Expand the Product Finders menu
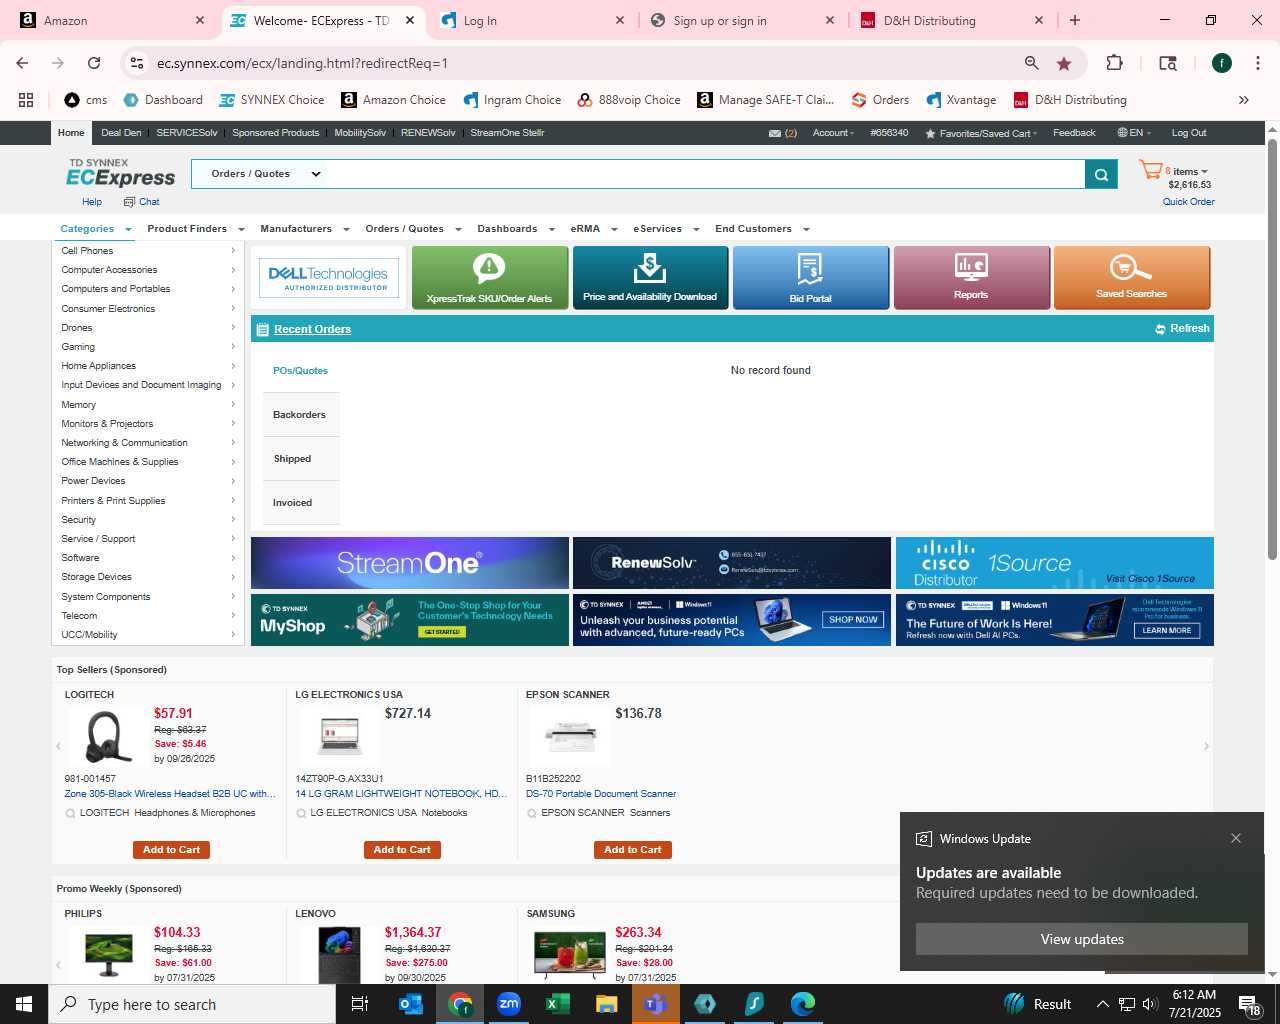 click(196, 229)
